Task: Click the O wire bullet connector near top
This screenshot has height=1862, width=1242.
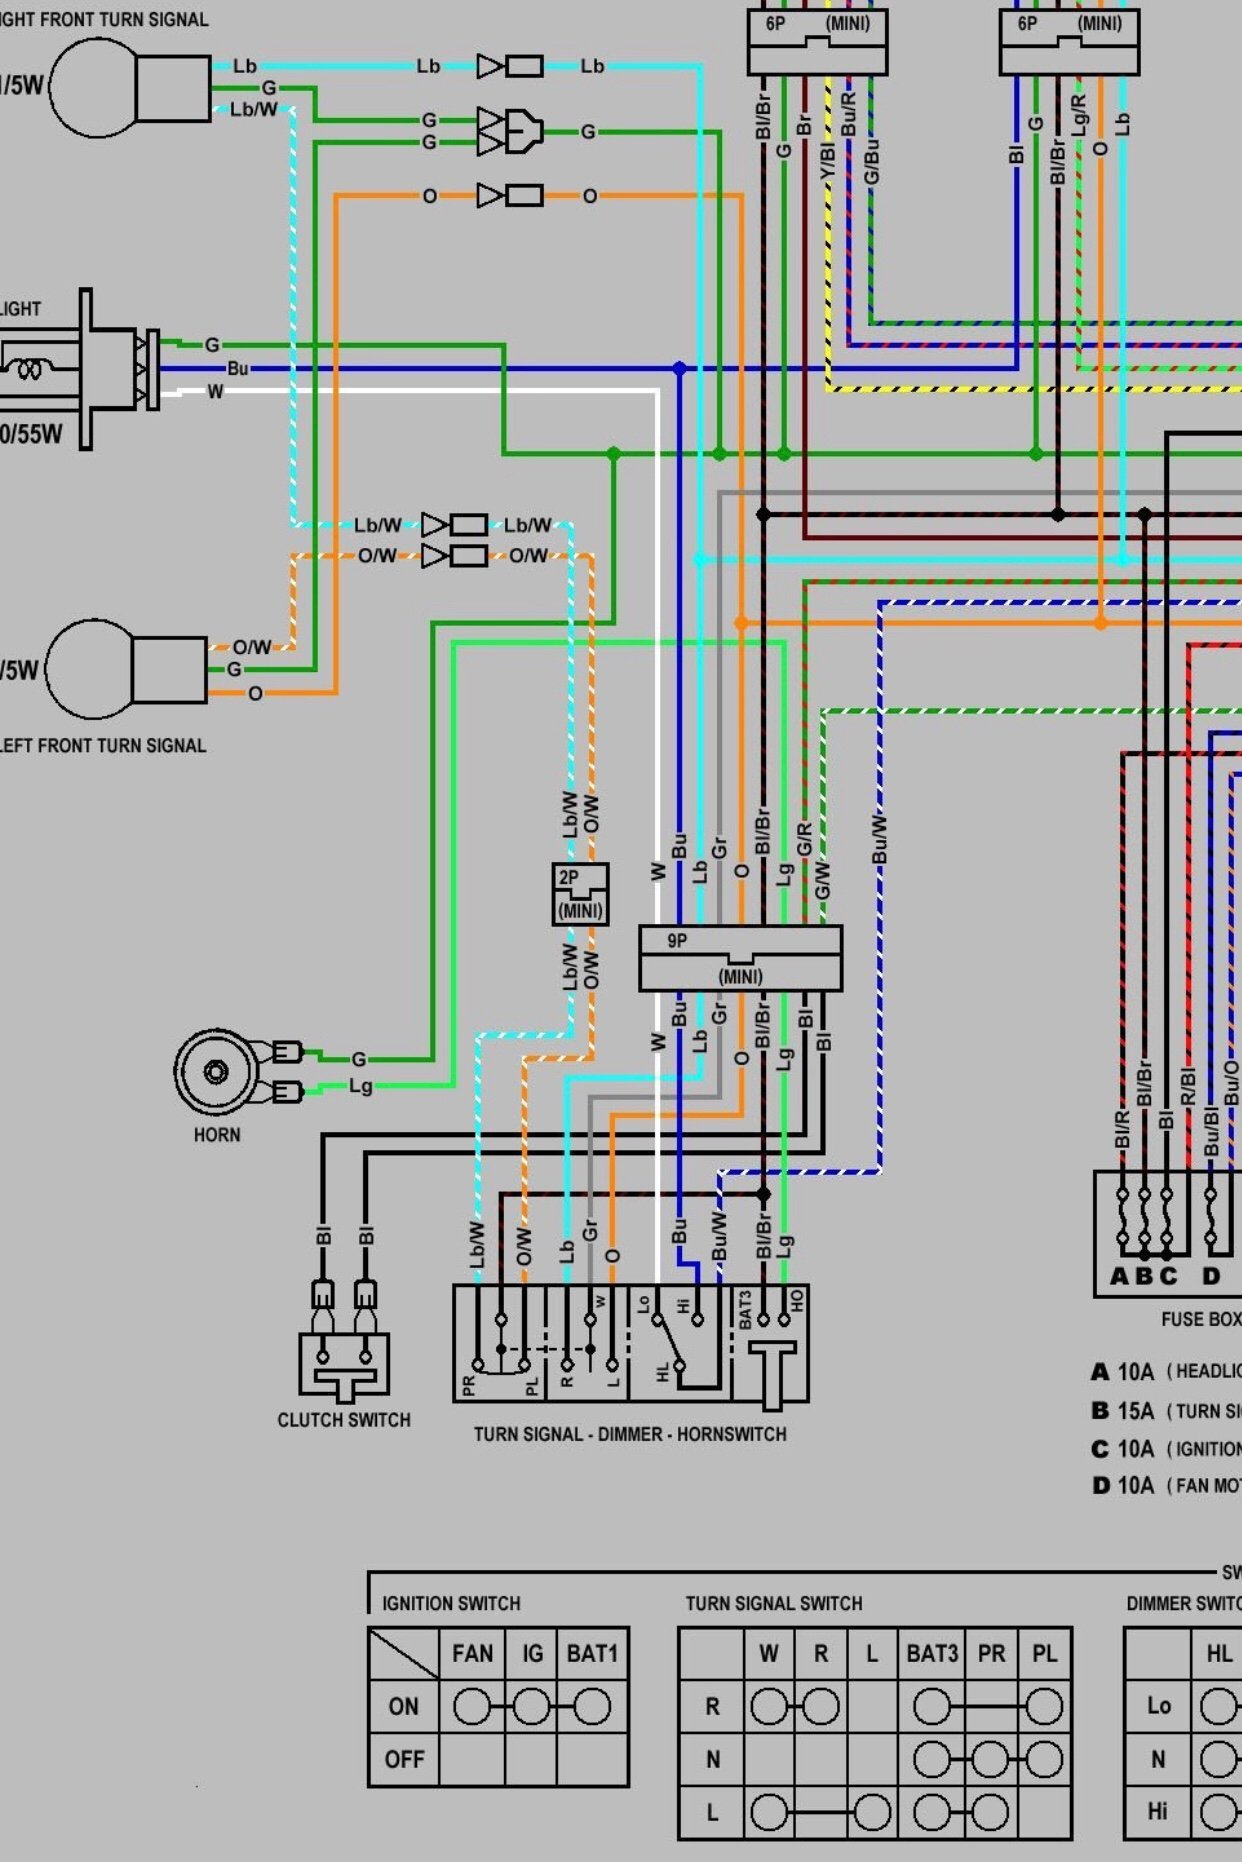Action: pyautogui.click(x=510, y=195)
